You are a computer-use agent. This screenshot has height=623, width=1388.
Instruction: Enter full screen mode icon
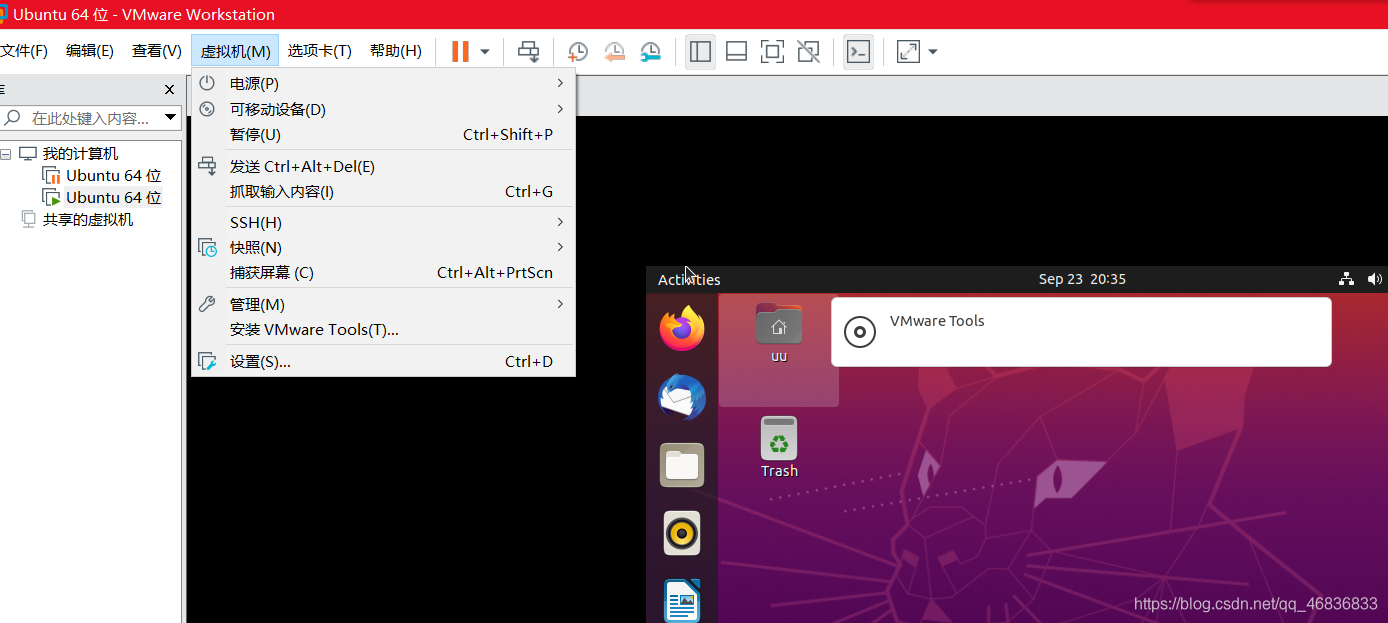(772, 52)
